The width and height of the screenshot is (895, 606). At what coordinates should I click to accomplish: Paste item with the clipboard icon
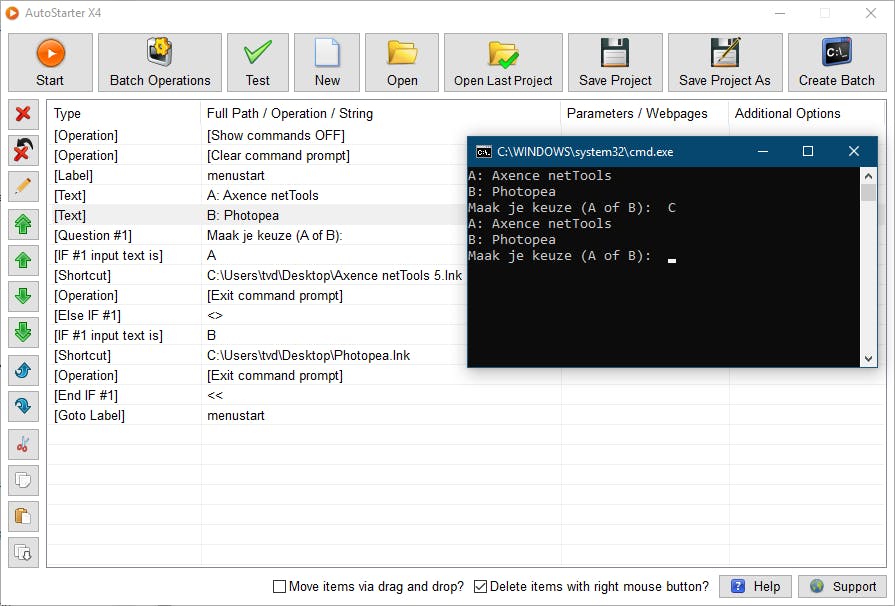[23, 516]
